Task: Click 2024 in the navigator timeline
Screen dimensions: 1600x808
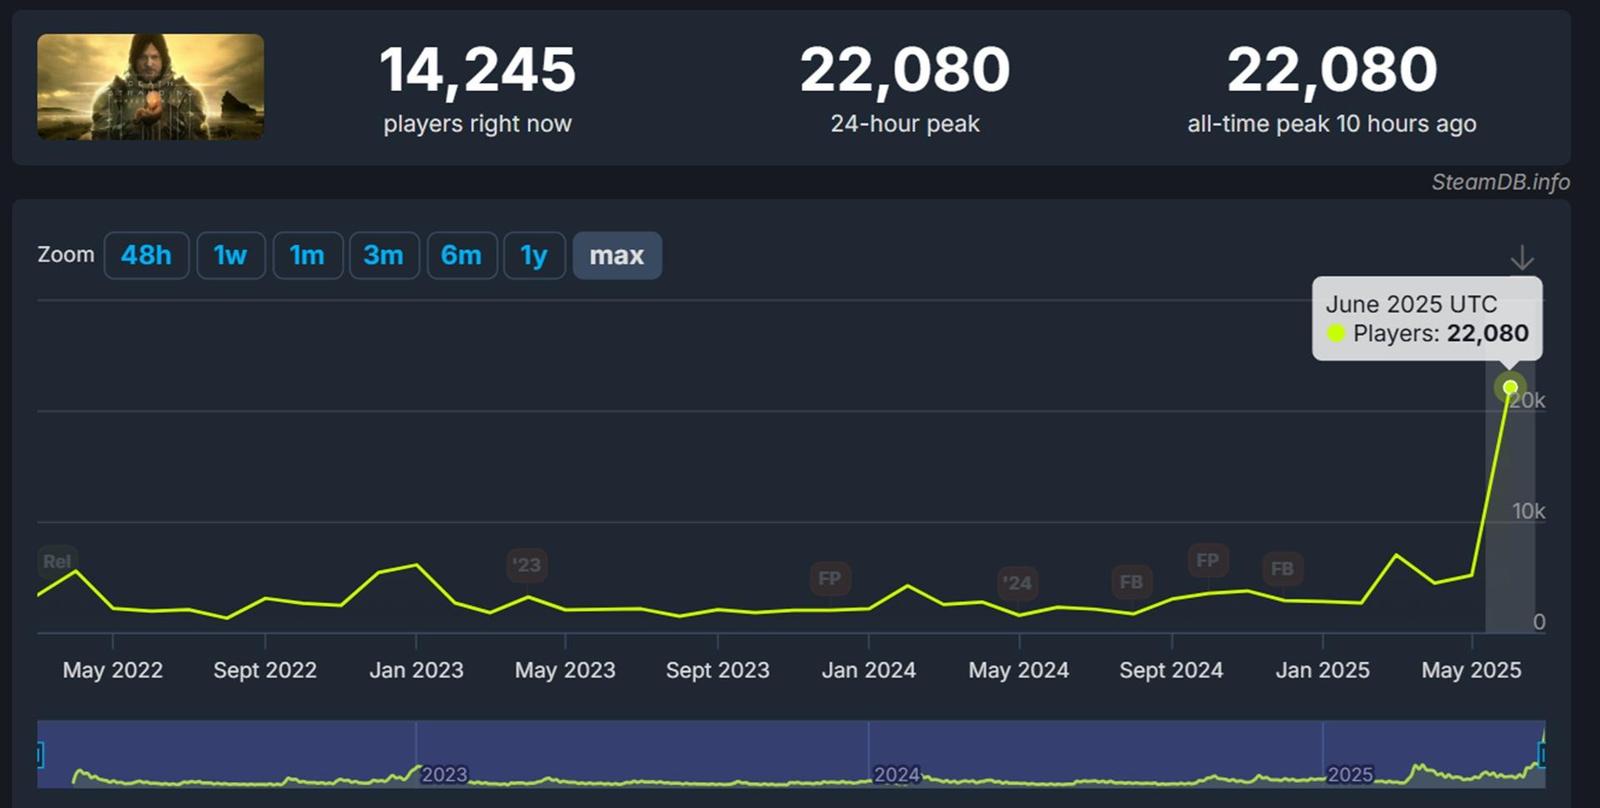Action: click(896, 774)
